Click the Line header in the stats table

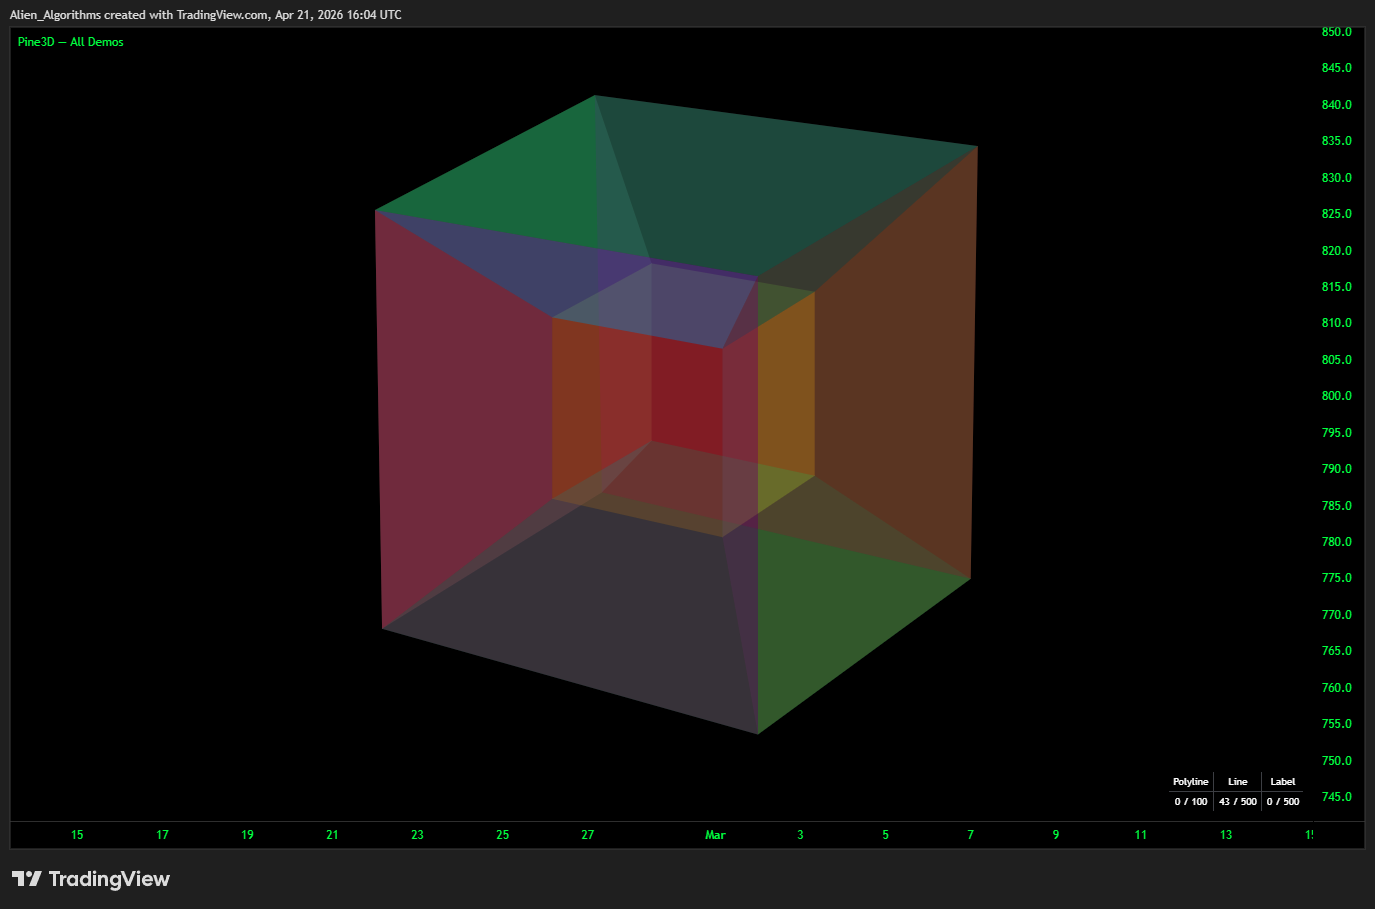(x=1237, y=782)
